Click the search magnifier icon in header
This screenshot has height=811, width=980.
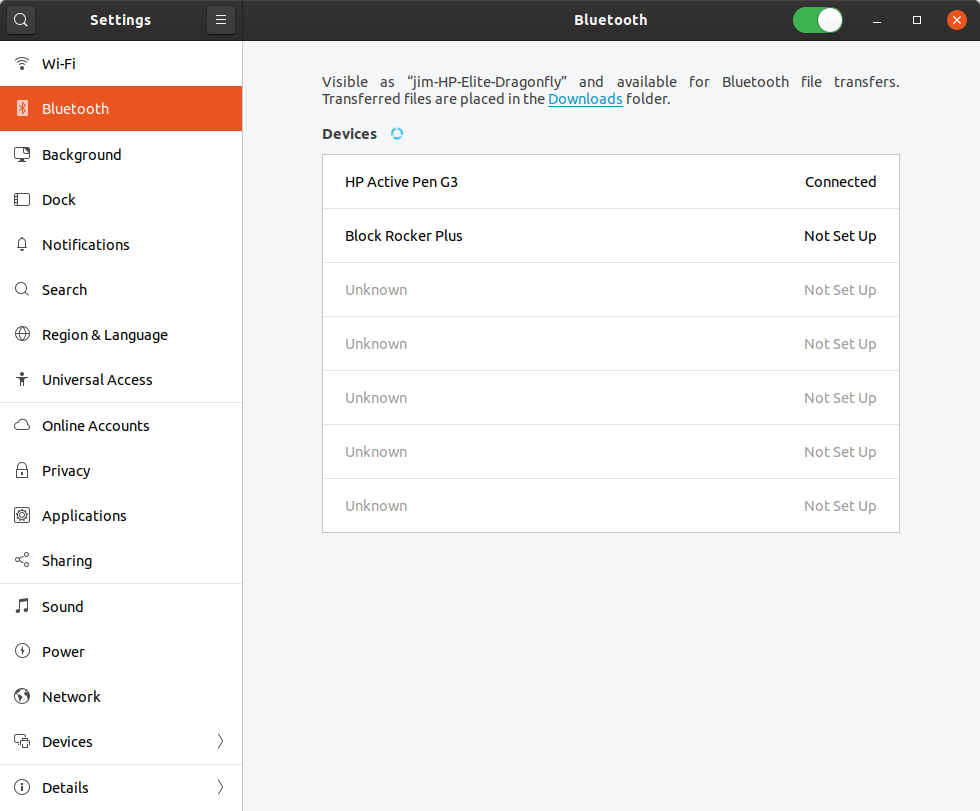point(21,20)
